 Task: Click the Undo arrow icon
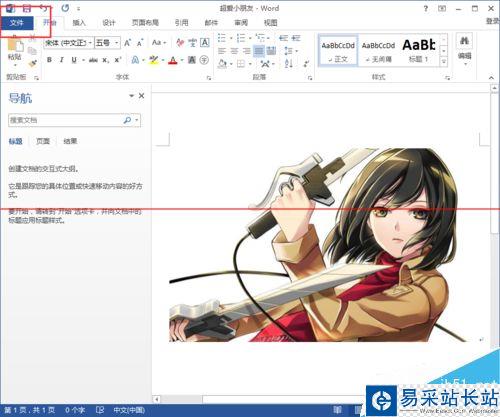[44, 8]
